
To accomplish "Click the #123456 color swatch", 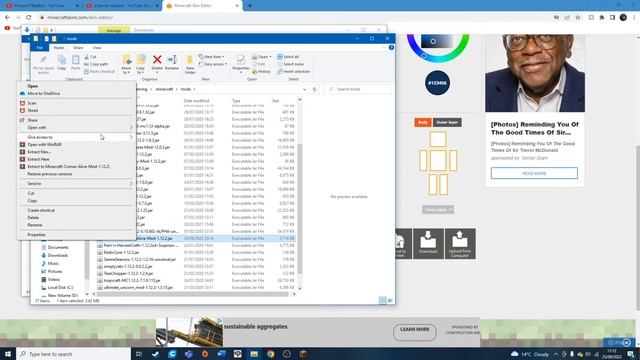I will click(437, 83).
